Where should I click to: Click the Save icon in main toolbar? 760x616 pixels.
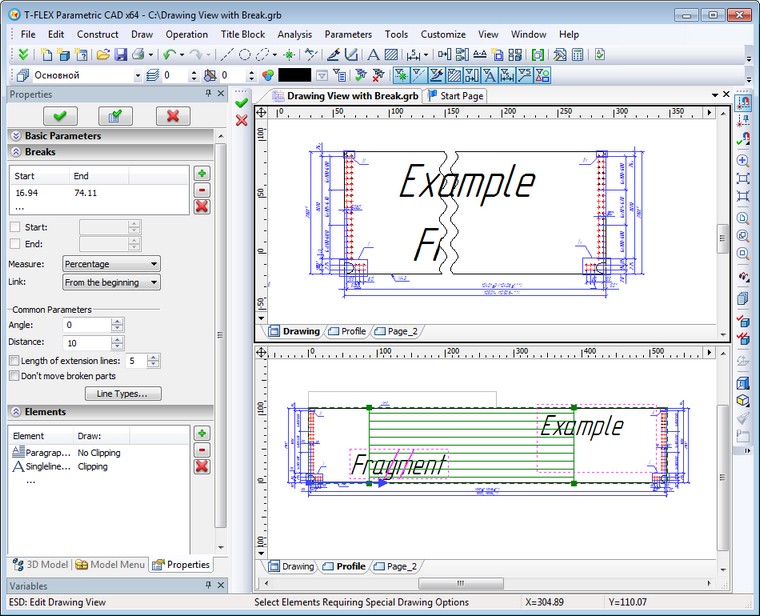121,55
